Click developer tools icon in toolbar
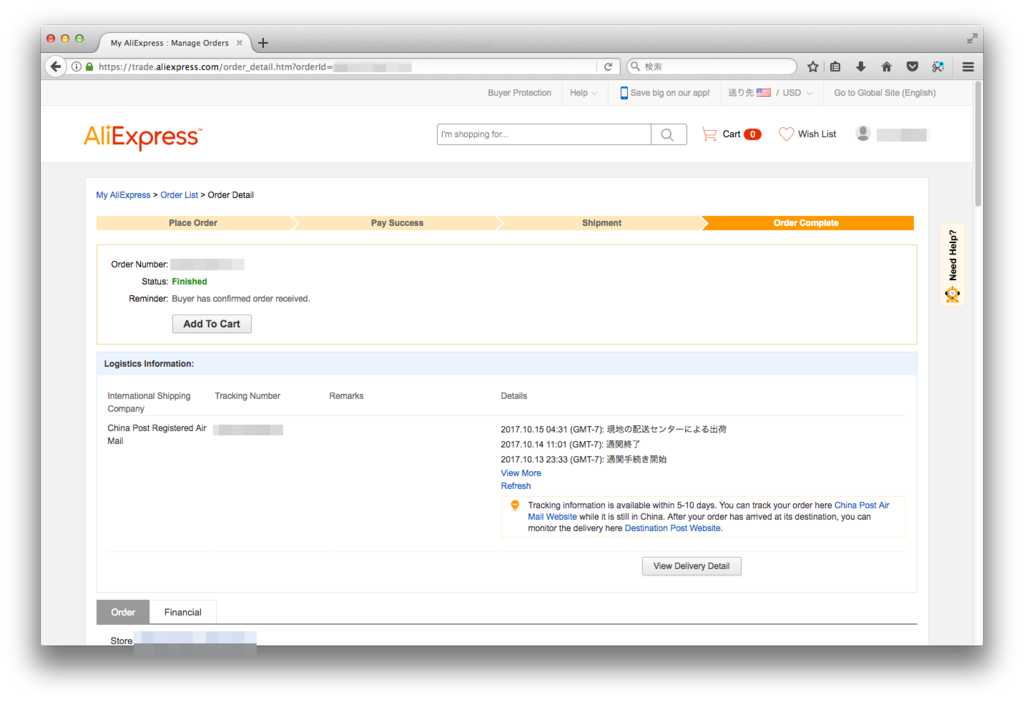Screen dimensions: 1024x702 (x=938, y=67)
